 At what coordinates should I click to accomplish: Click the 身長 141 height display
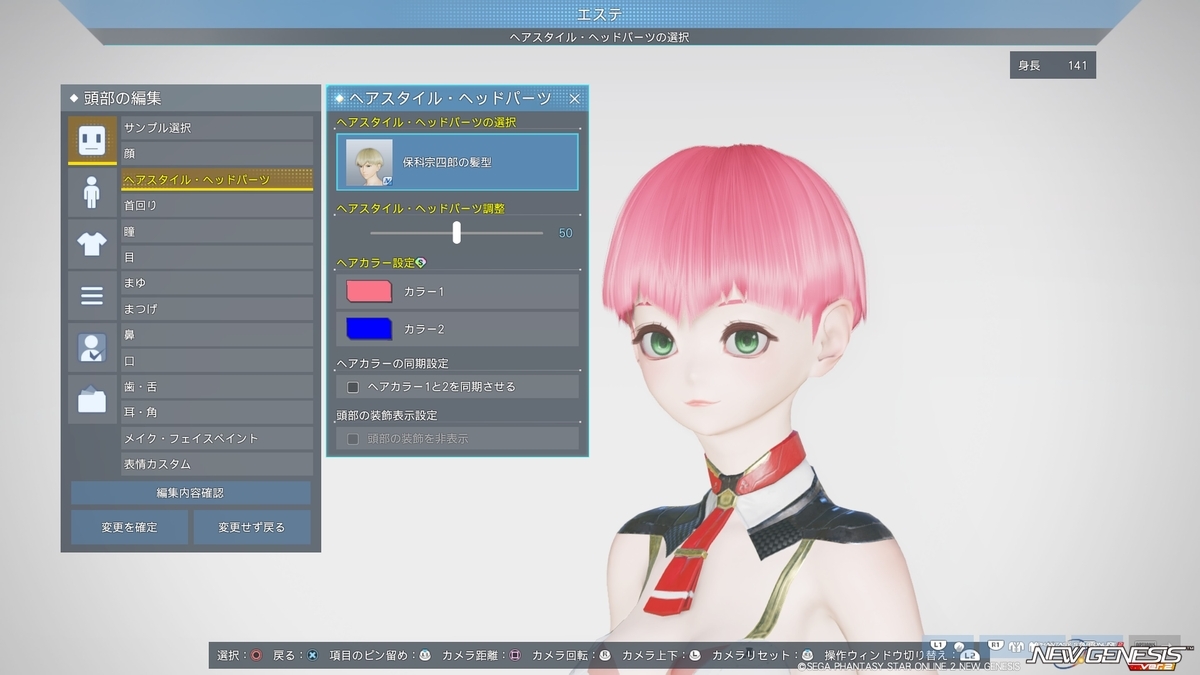click(x=1053, y=65)
